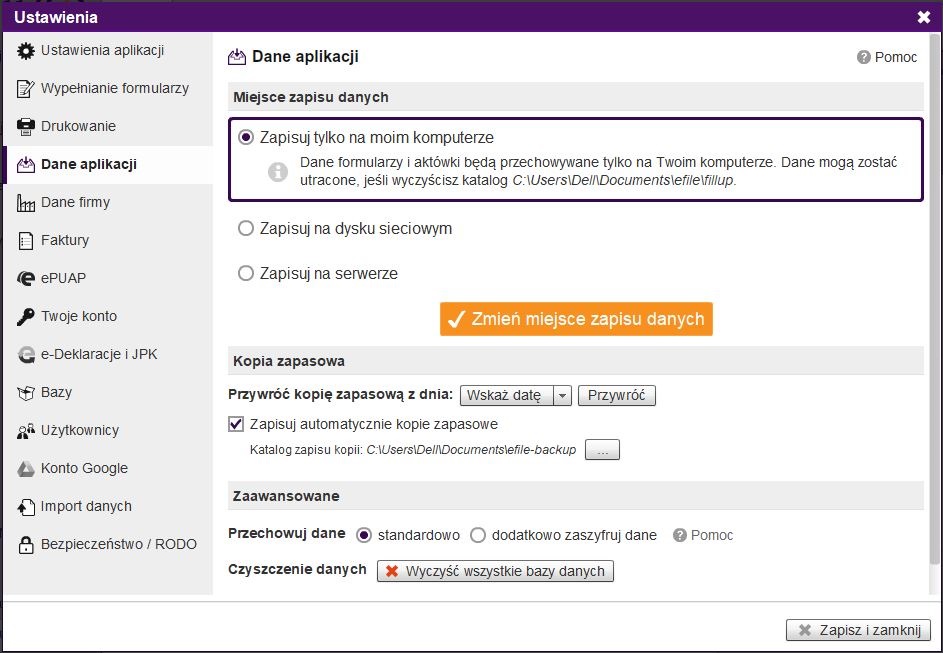This screenshot has height=653, width=943.
Task: Open Konto Google section
Action: 108,468
